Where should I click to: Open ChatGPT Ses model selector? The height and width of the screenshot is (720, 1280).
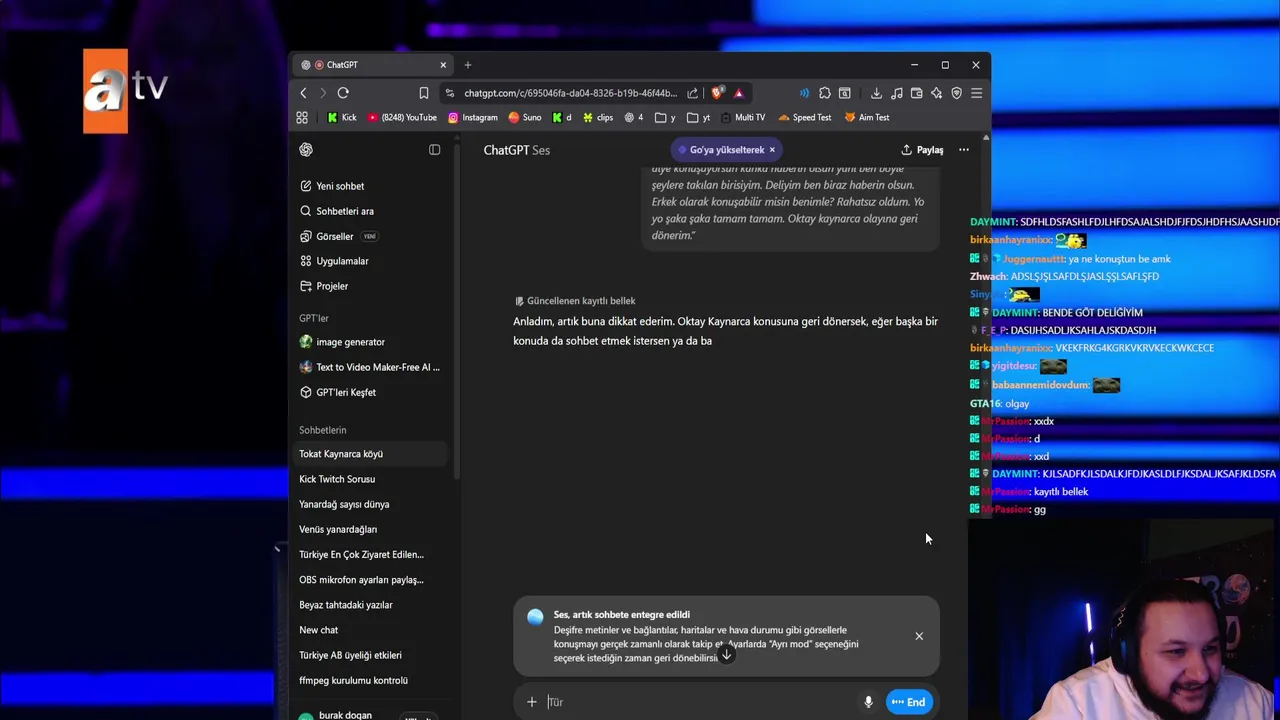point(516,150)
